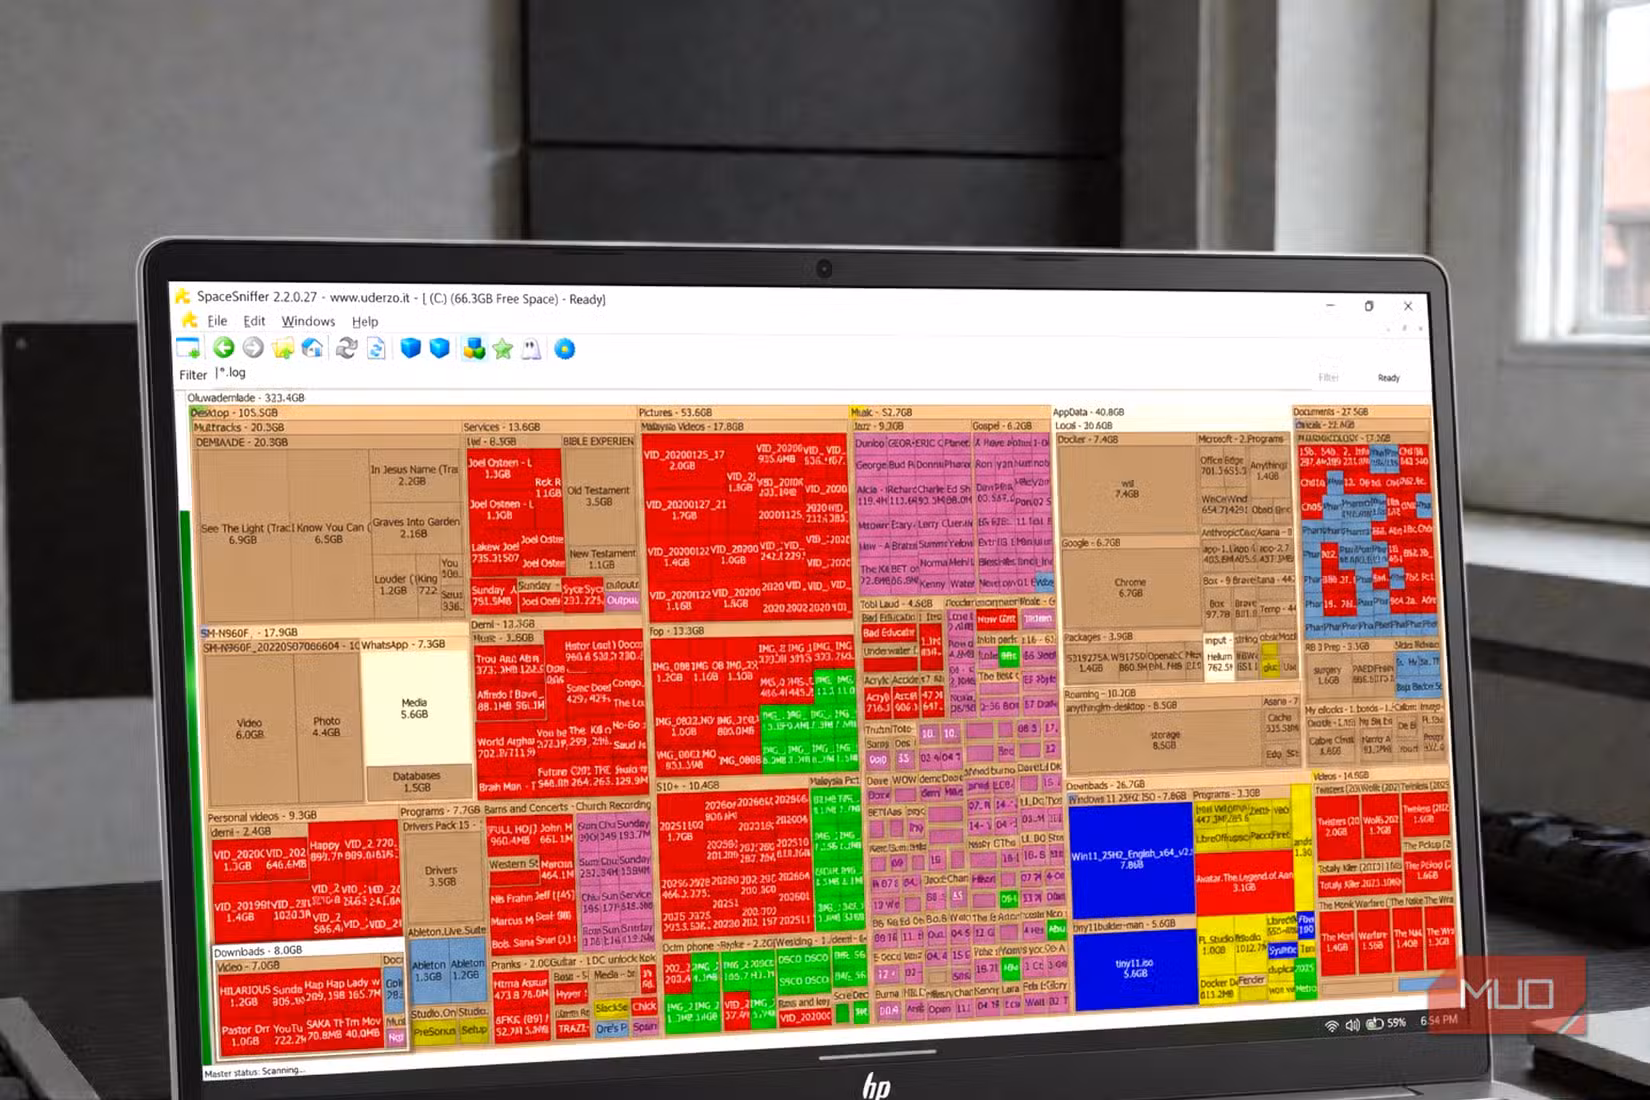Viewport: 1650px width, 1100px height.
Task: Select the blue Win11_25H2_English_x64 ISO block
Action: point(1131,859)
